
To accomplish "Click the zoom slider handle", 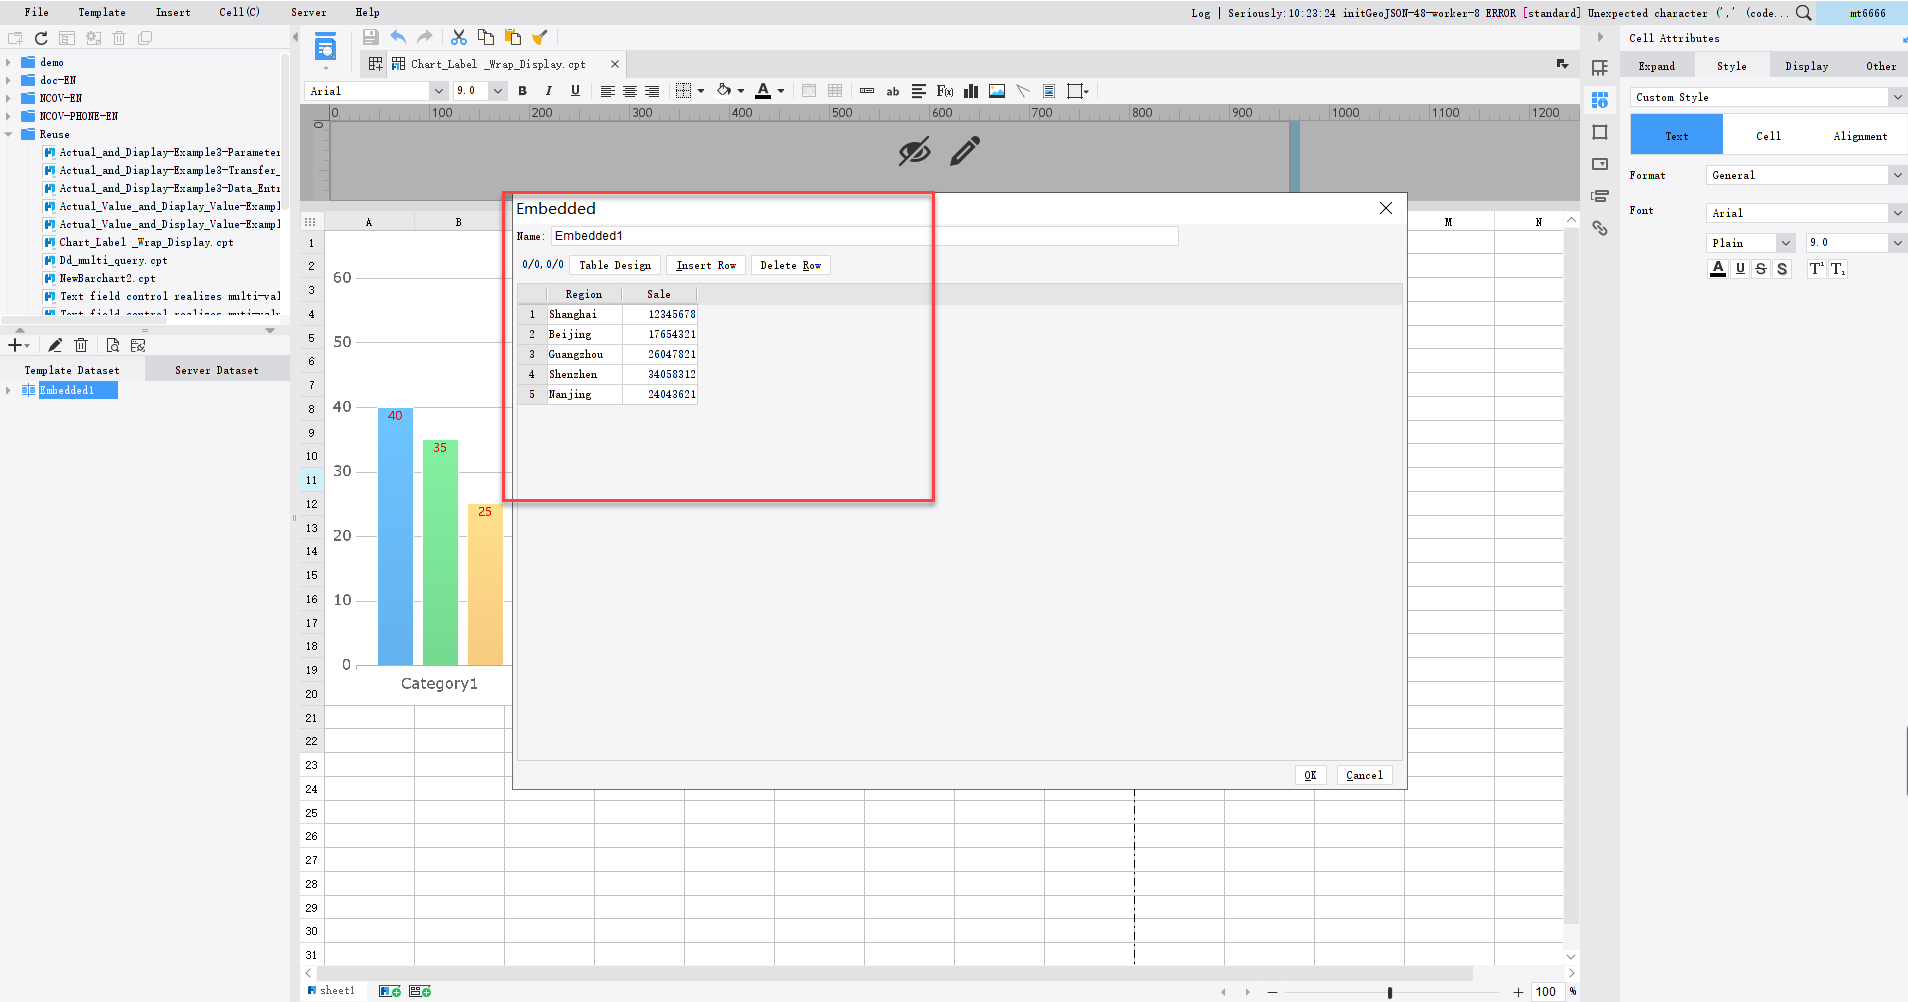I will [1390, 992].
